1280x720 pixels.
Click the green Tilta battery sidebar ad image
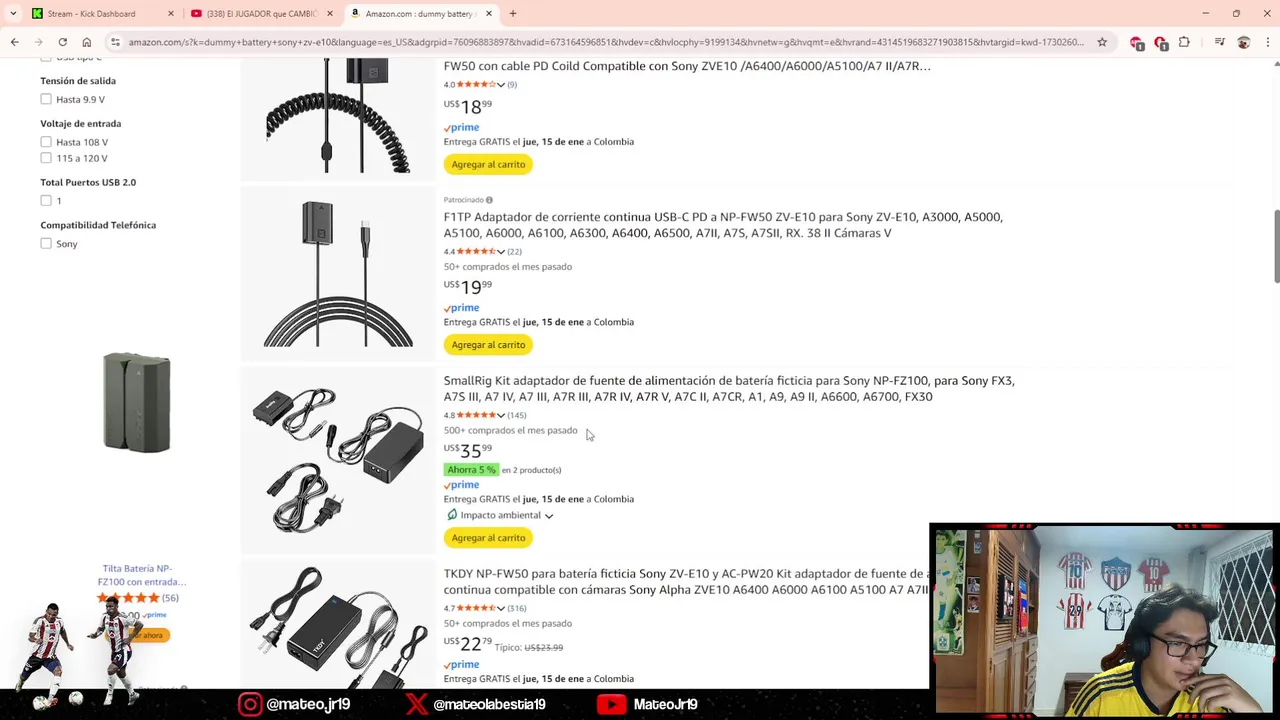pos(137,402)
